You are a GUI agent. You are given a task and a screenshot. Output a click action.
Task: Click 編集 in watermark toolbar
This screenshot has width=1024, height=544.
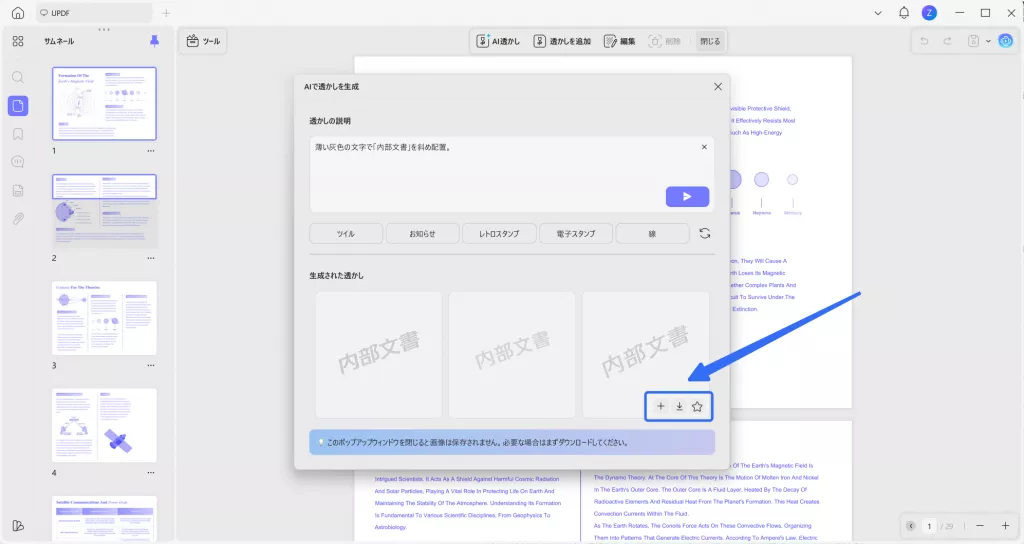coord(620,41)
